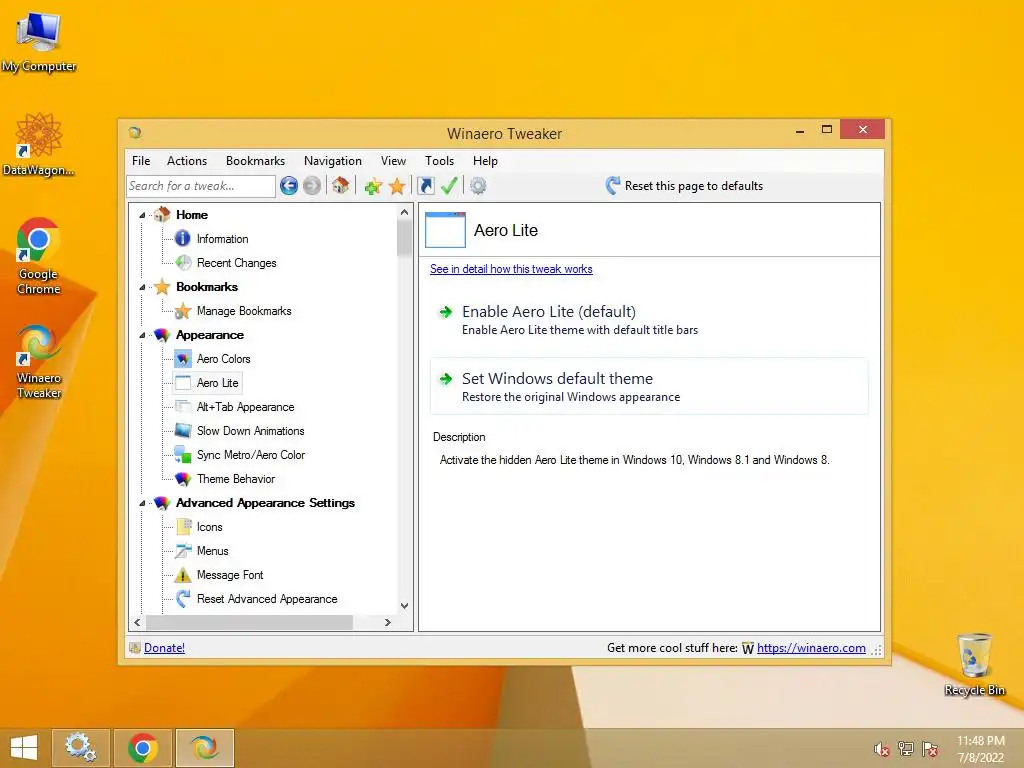
Task: Open the Tools menu
Action: pyautogui.click(x=440, y=161)
